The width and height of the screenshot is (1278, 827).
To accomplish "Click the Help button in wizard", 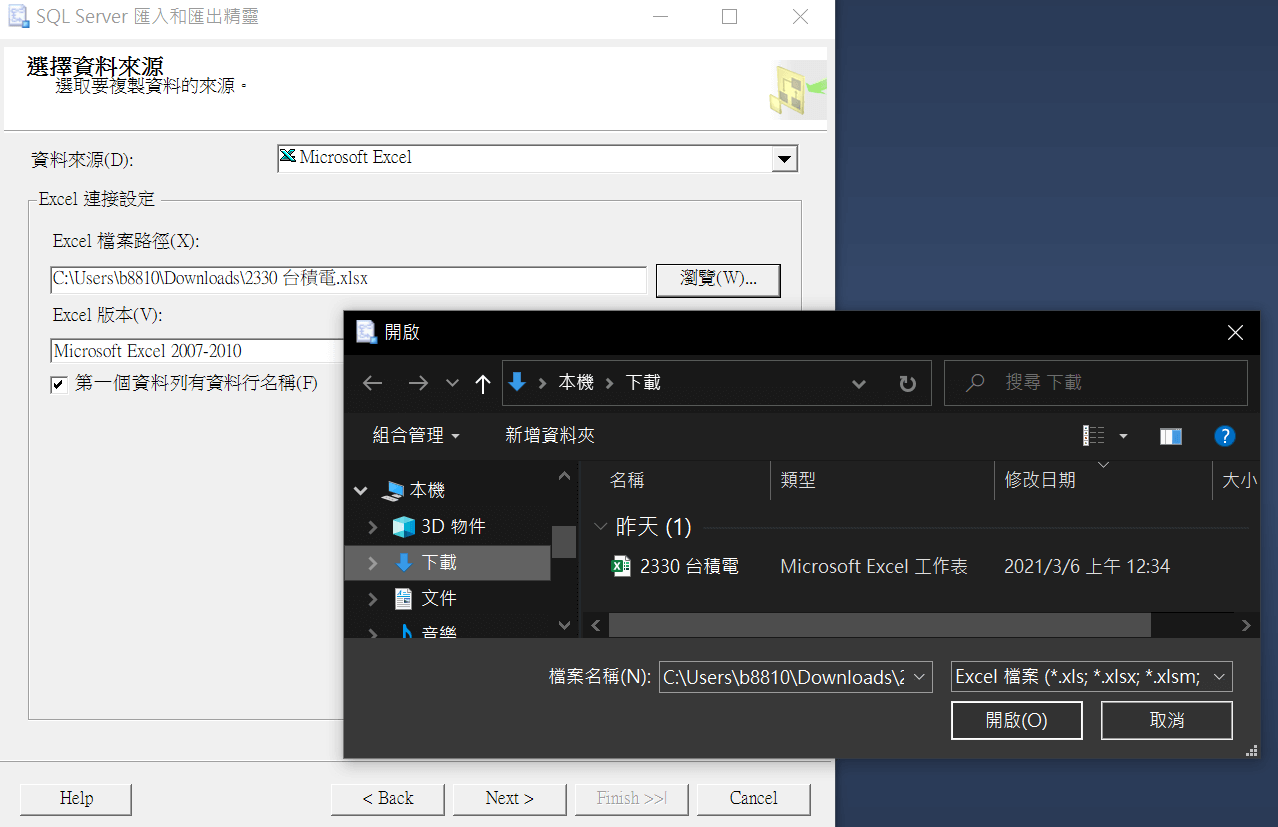I will (x=76, y=798).
